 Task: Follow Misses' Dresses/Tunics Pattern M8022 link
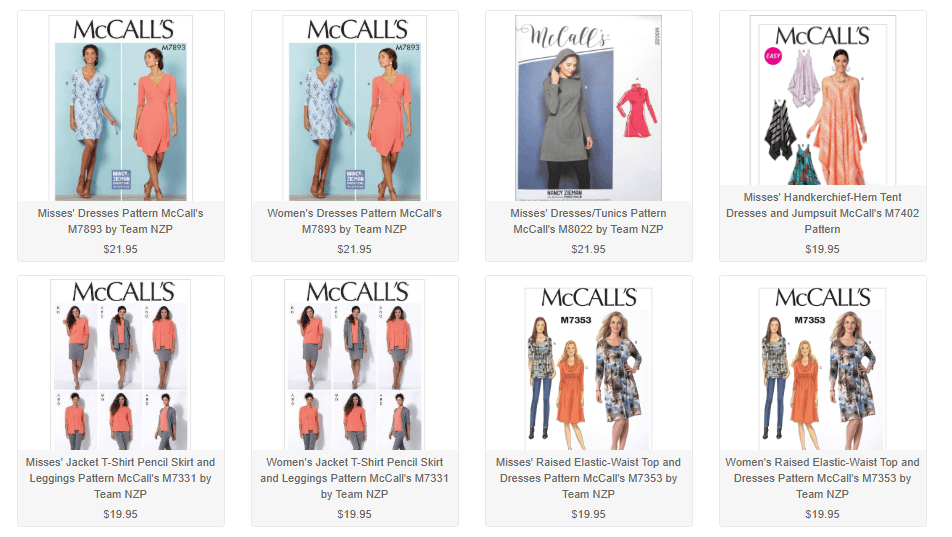point(588,221)
